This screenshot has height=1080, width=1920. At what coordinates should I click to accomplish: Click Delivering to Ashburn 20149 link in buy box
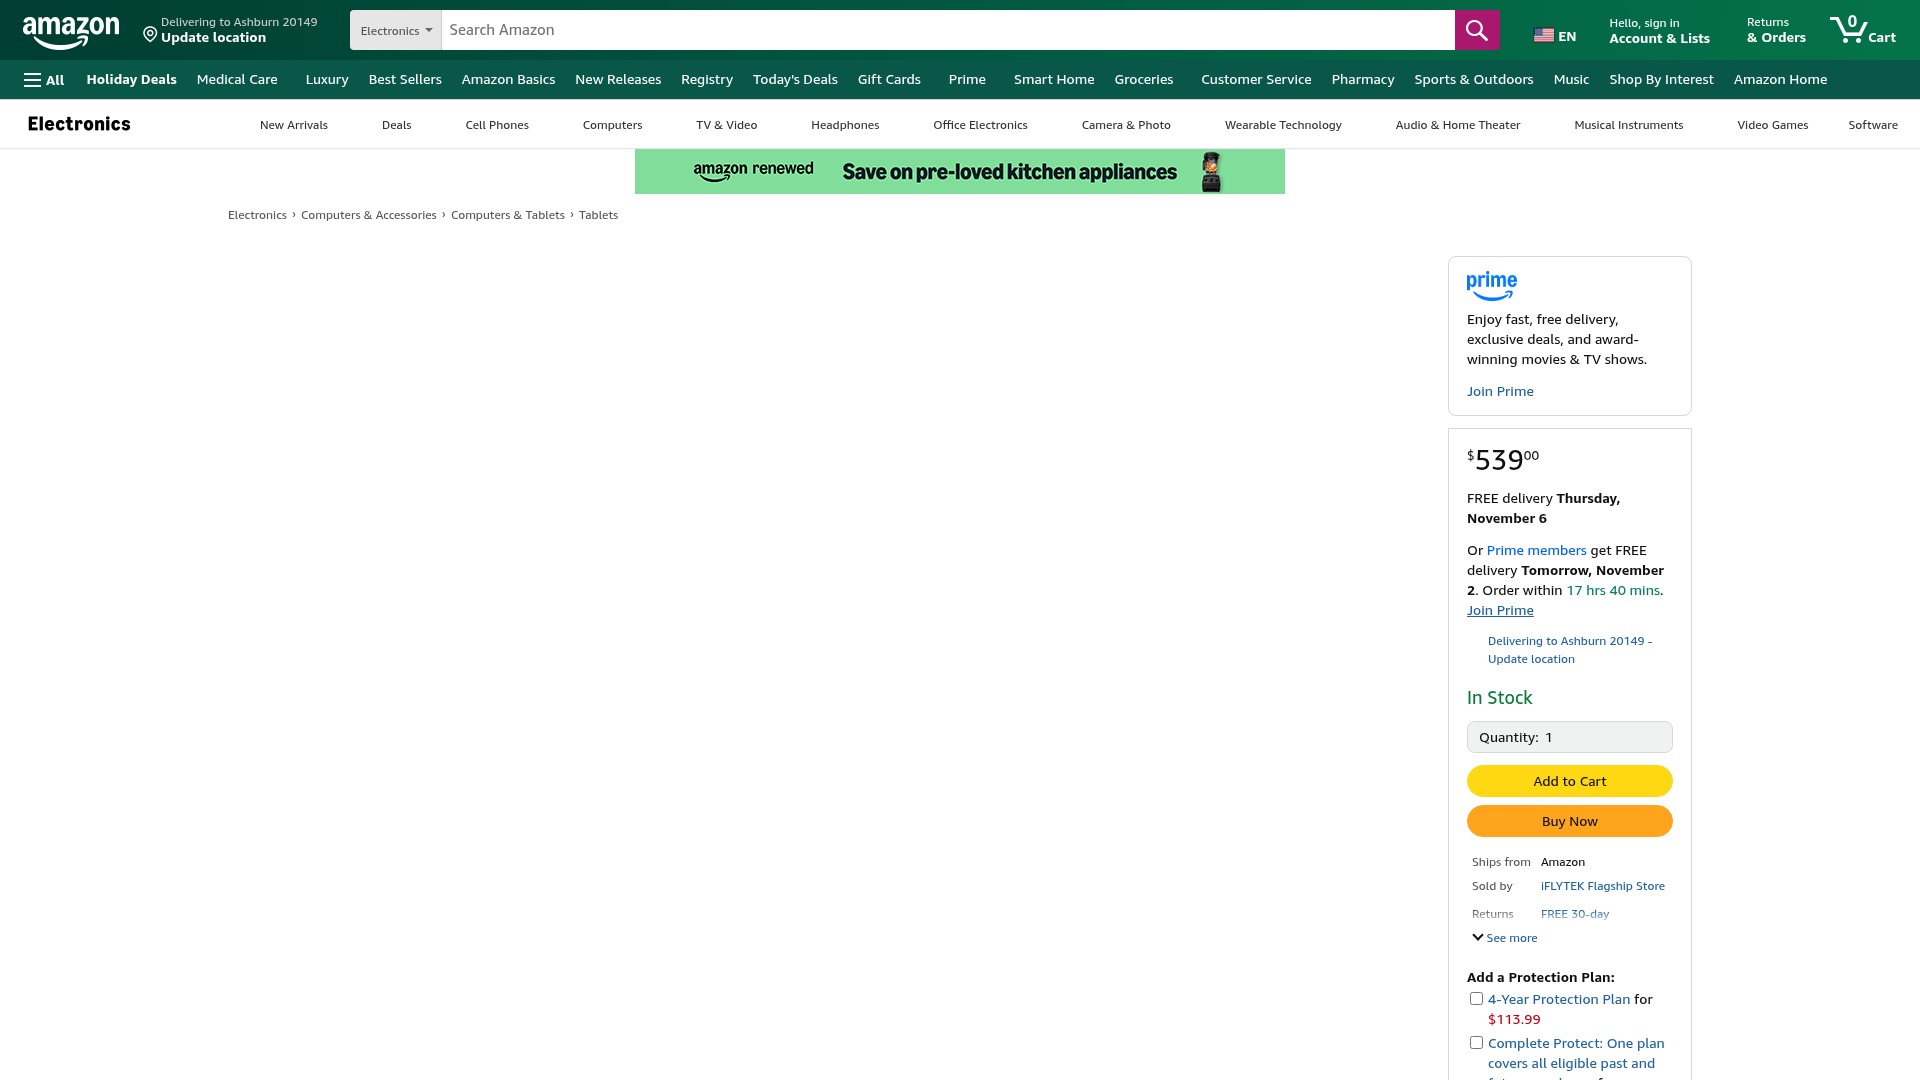(1569, 650)
